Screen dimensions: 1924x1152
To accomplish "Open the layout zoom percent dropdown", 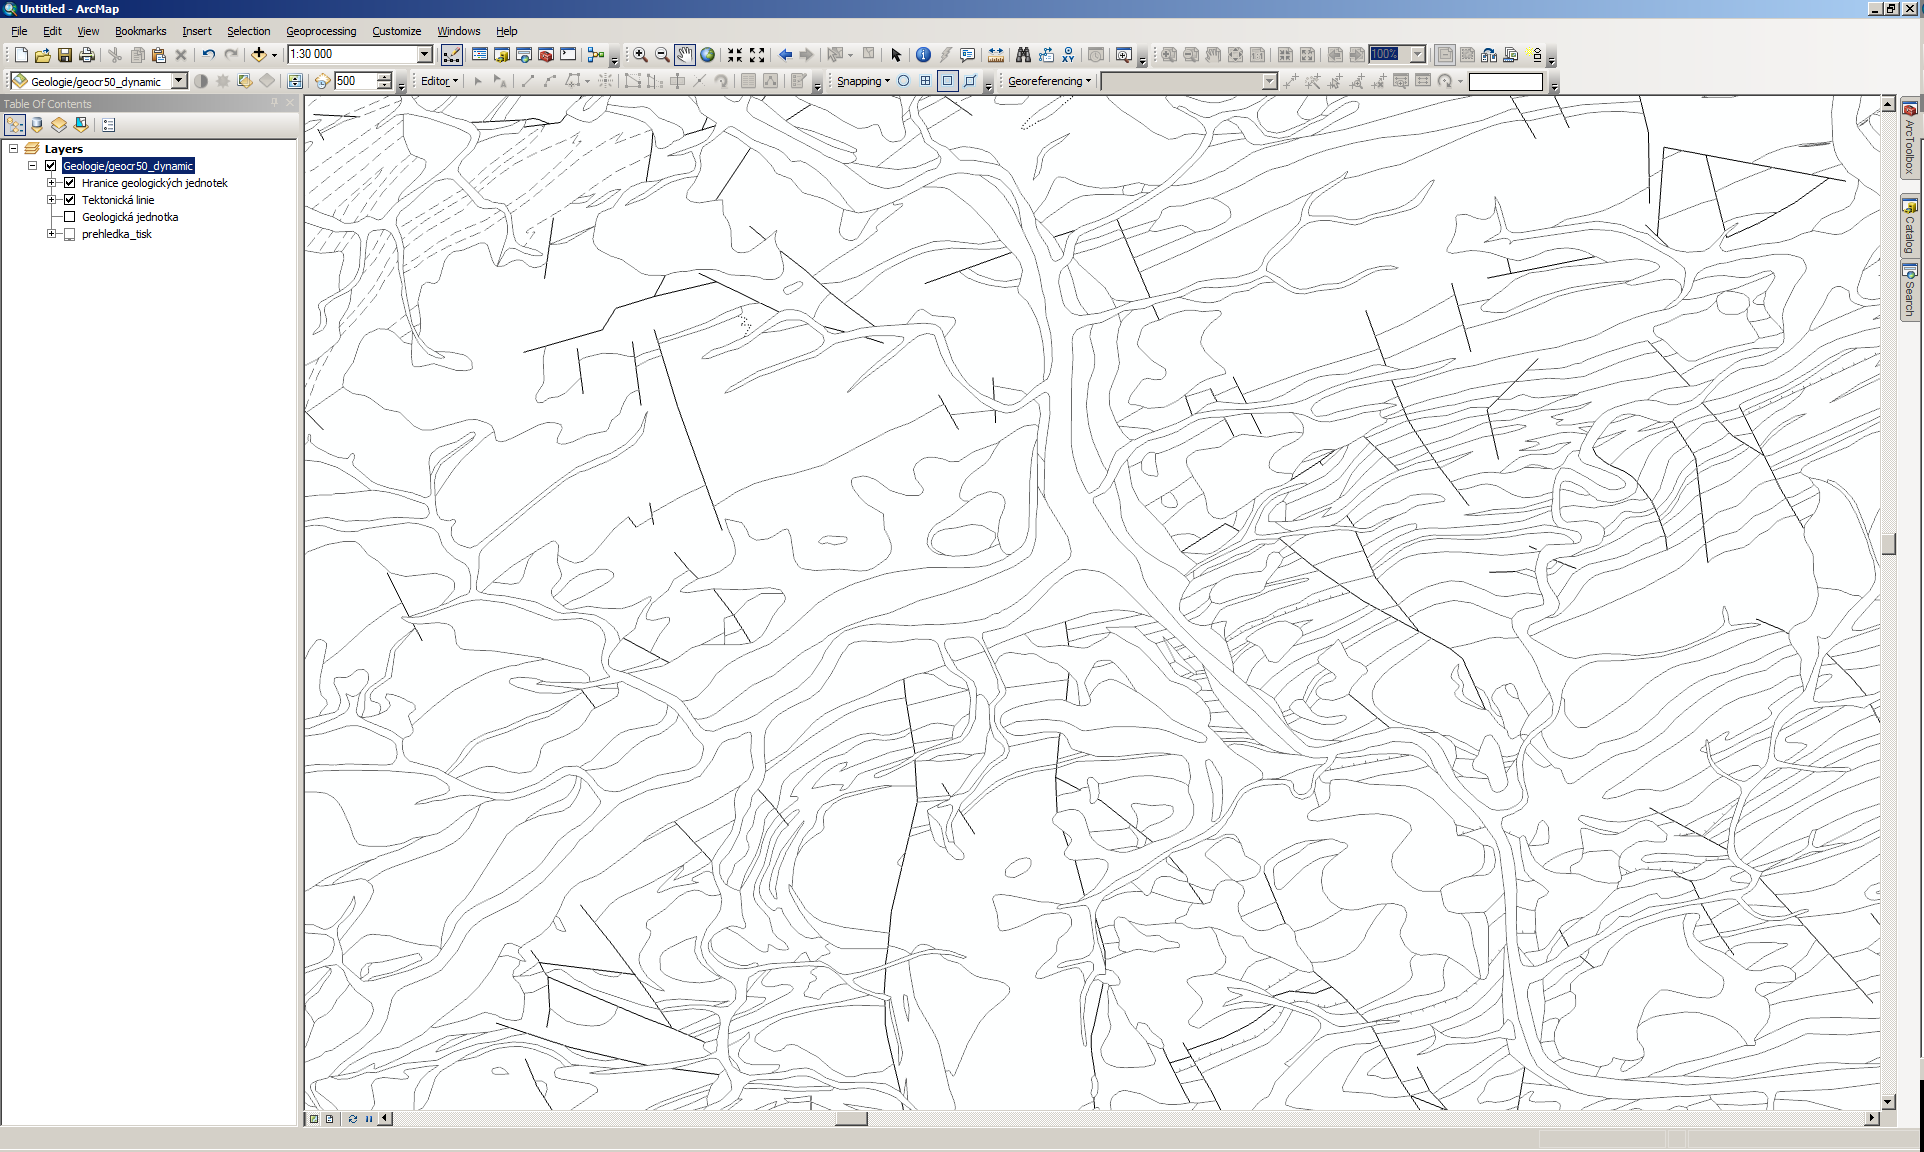I will 1417,54.
